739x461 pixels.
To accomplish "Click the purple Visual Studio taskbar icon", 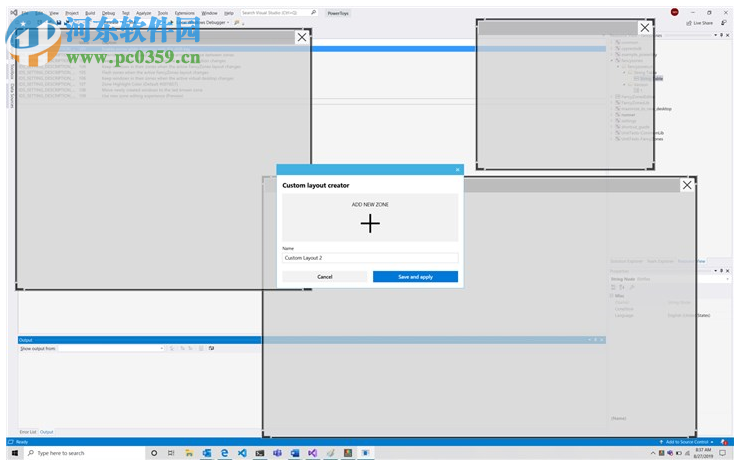I will pos(312,453).
